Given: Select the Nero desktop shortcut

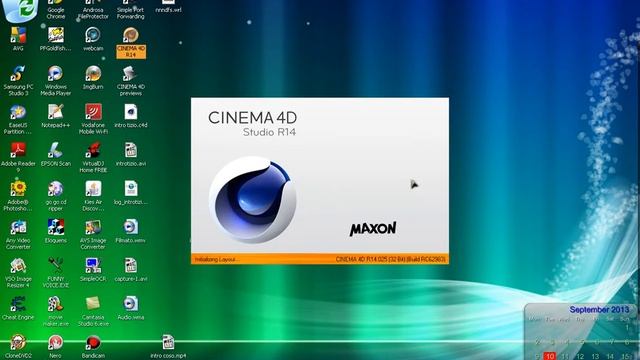Looking at the screenshot, I should (x=56, y=347).
